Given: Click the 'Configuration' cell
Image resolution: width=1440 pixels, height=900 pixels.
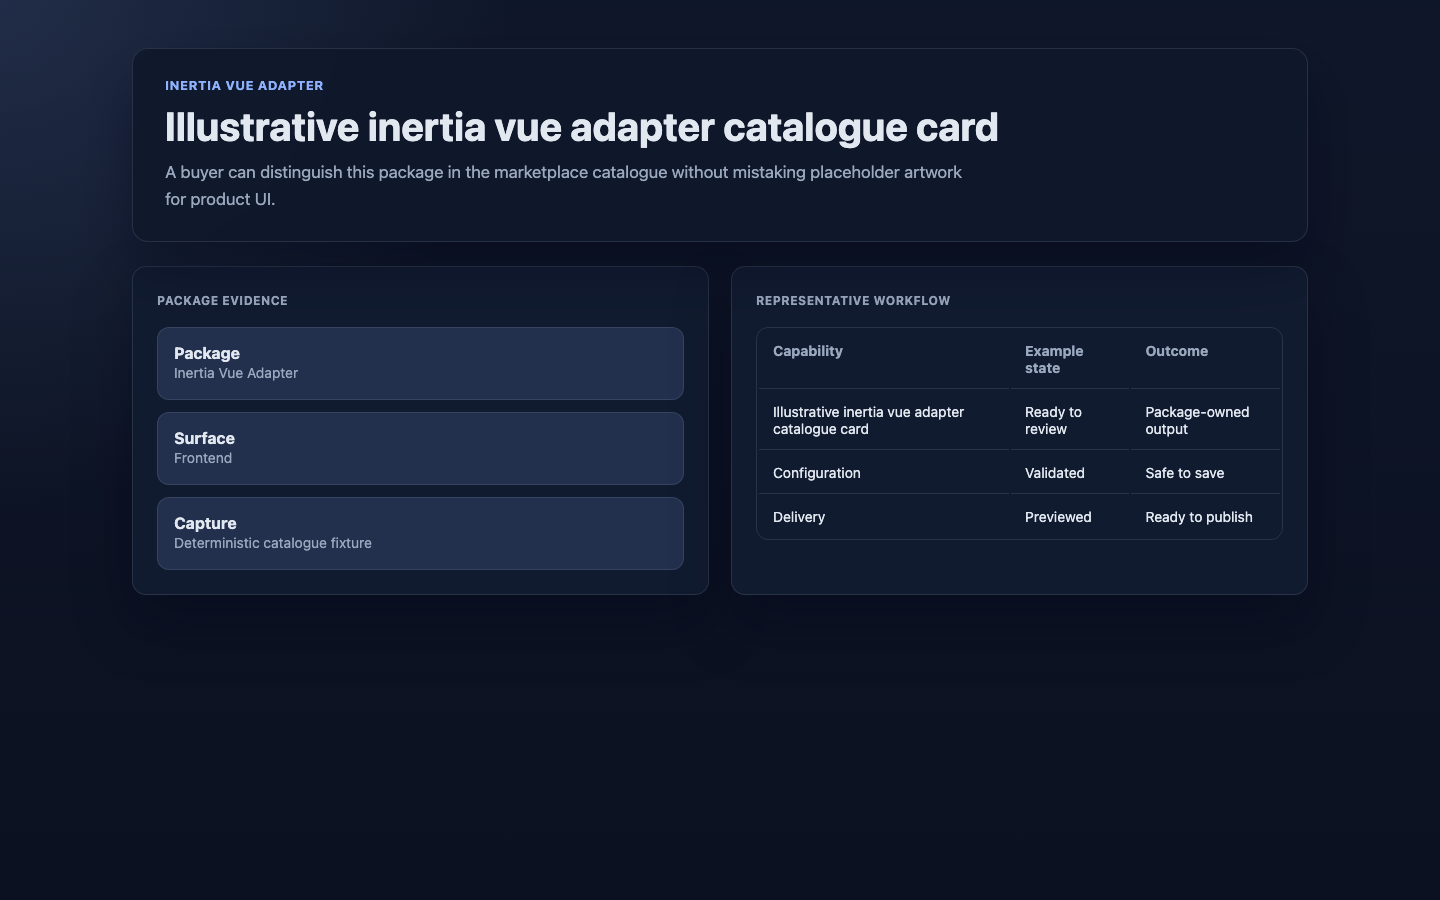Looking at the screenshot, I should [884, 473].
